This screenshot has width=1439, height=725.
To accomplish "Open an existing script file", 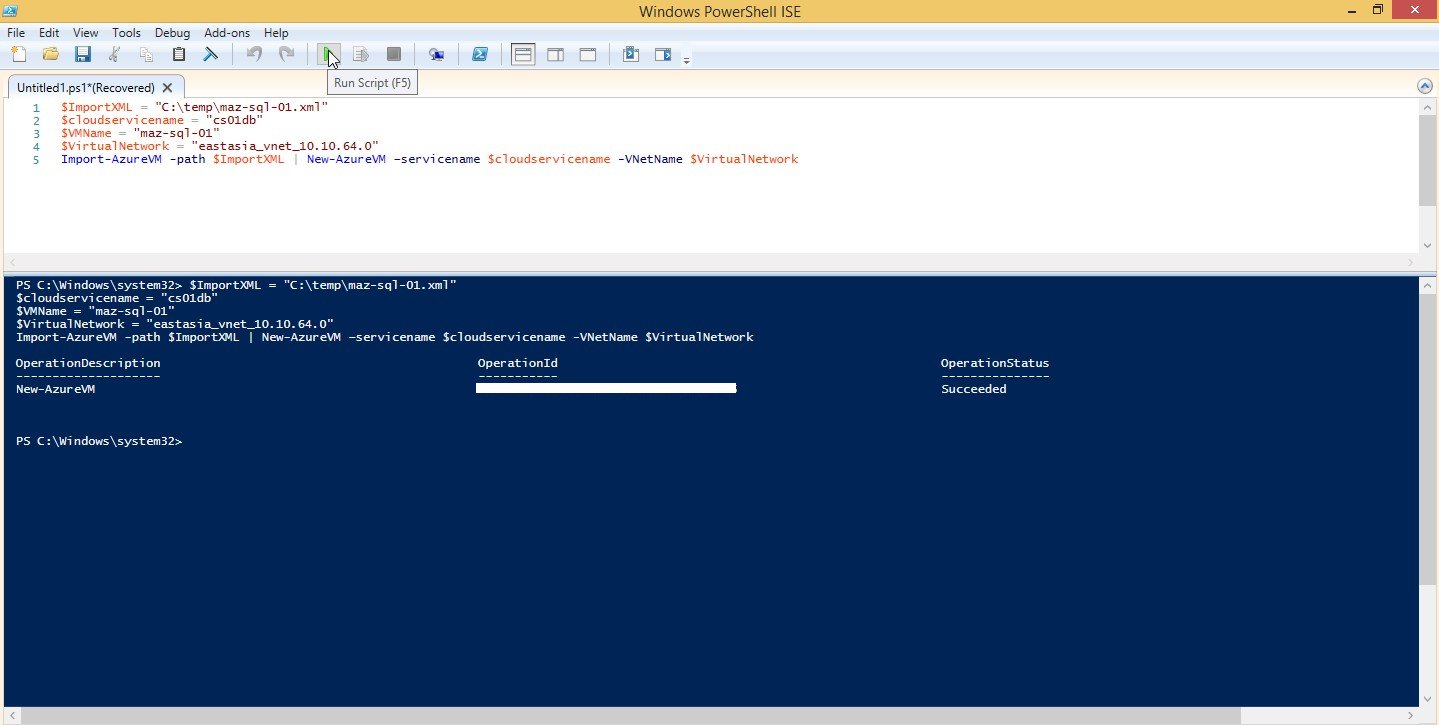I will tap(50, 54).
